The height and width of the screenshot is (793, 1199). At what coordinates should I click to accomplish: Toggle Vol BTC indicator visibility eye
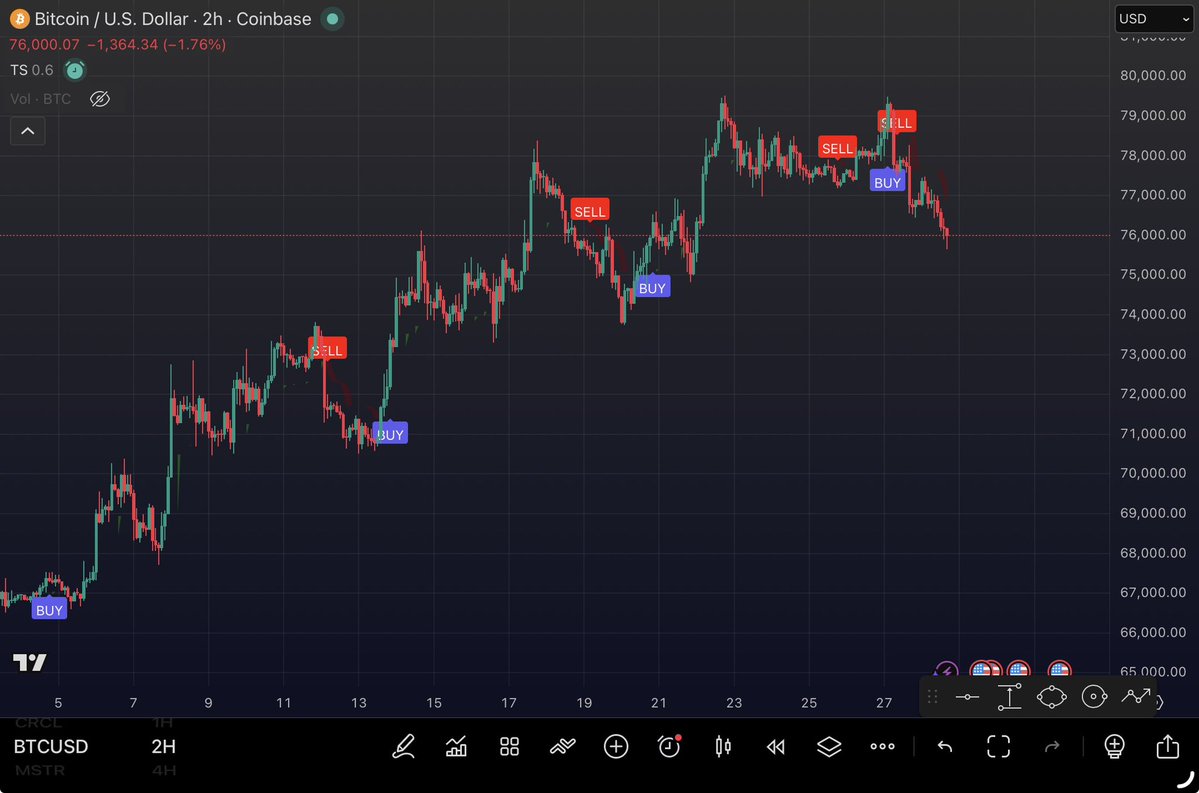(99, 99)
